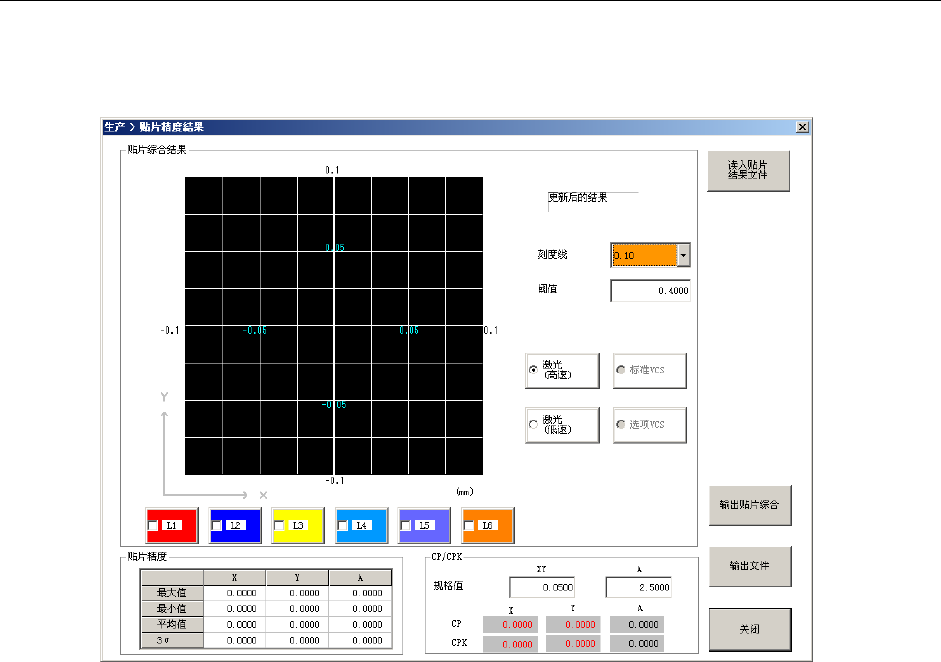The height and width of the screenshot is (662, 941).
Task: Click the 读入贴片结果文件 button
Action: tap(748, 171)
